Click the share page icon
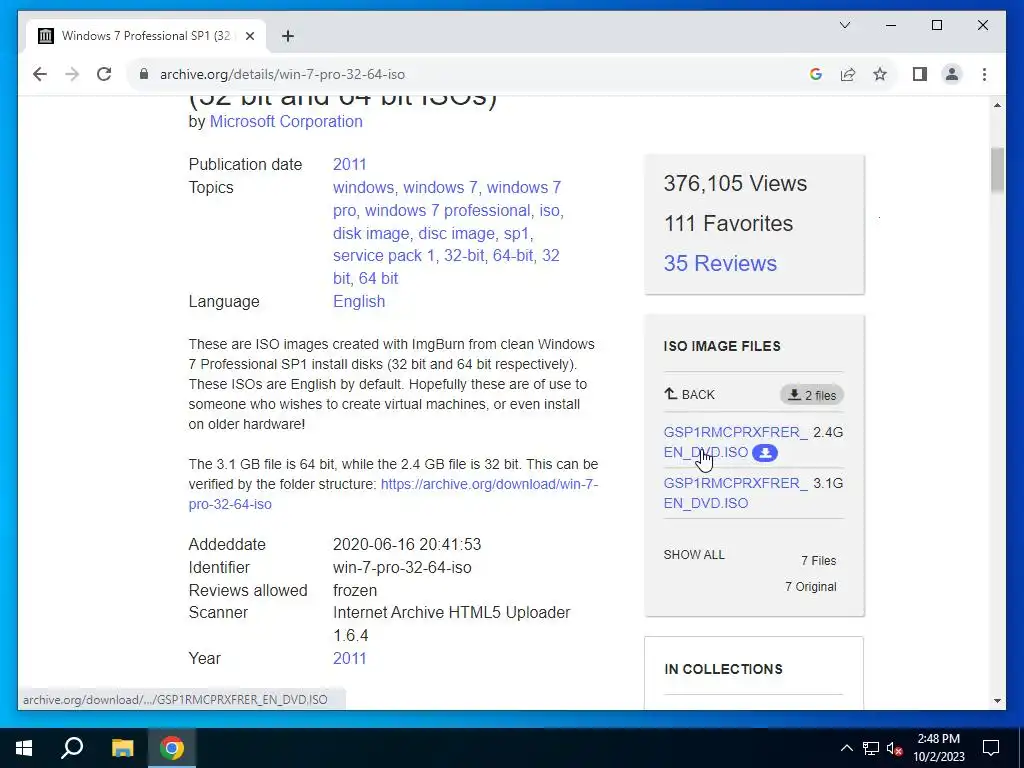 click(848, 74)
